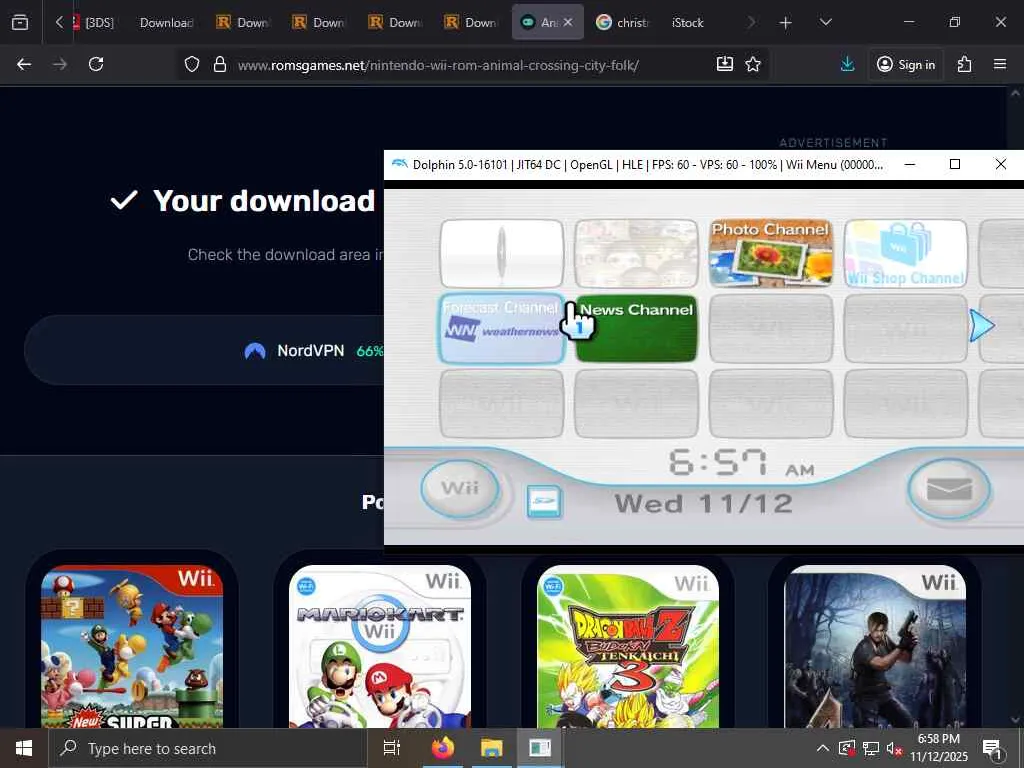
Task: Open the SD Card menu icon
Action: coord(544,502)
